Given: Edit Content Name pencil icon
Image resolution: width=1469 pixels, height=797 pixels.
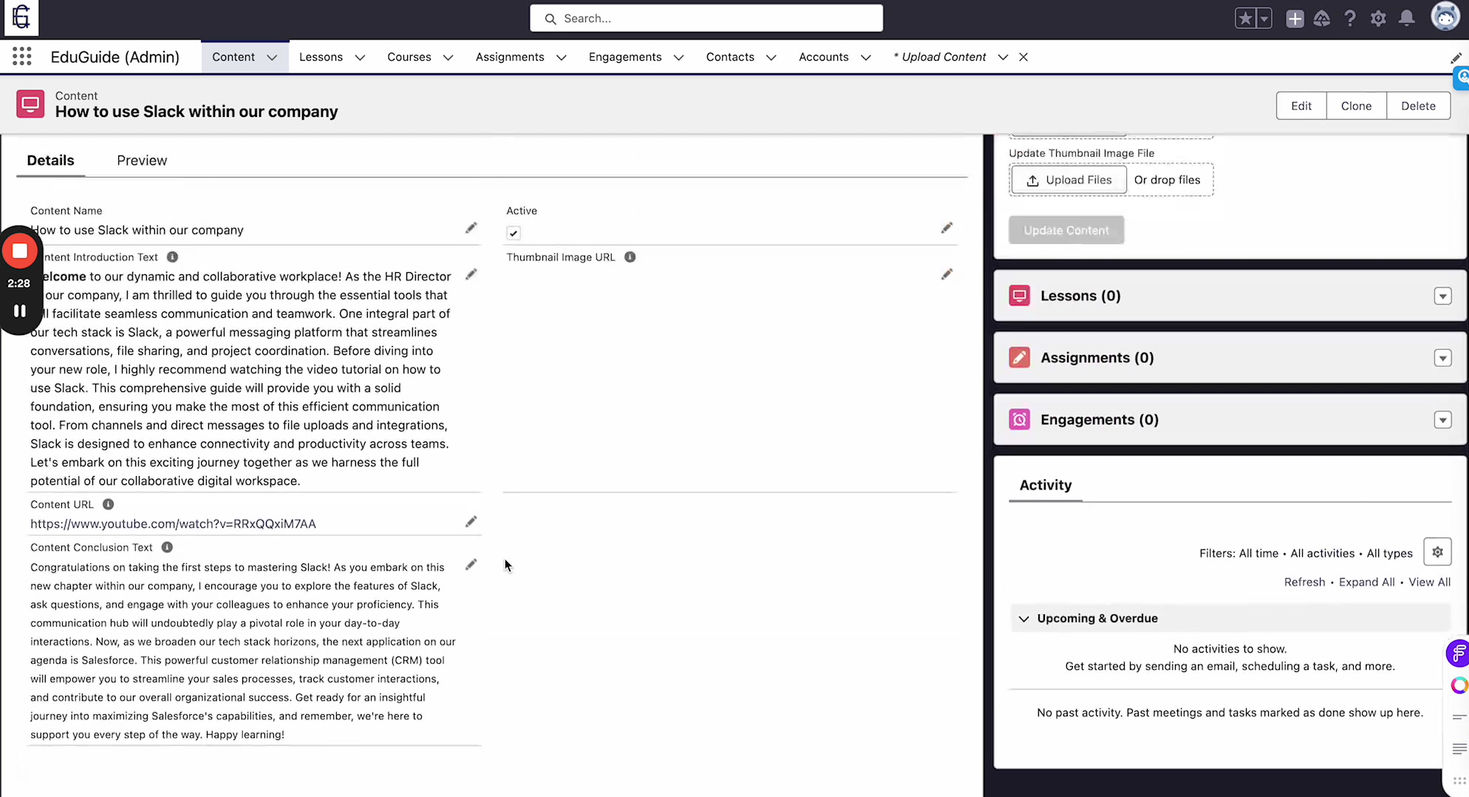Looking at the screenshot, I should click(471, 228).
